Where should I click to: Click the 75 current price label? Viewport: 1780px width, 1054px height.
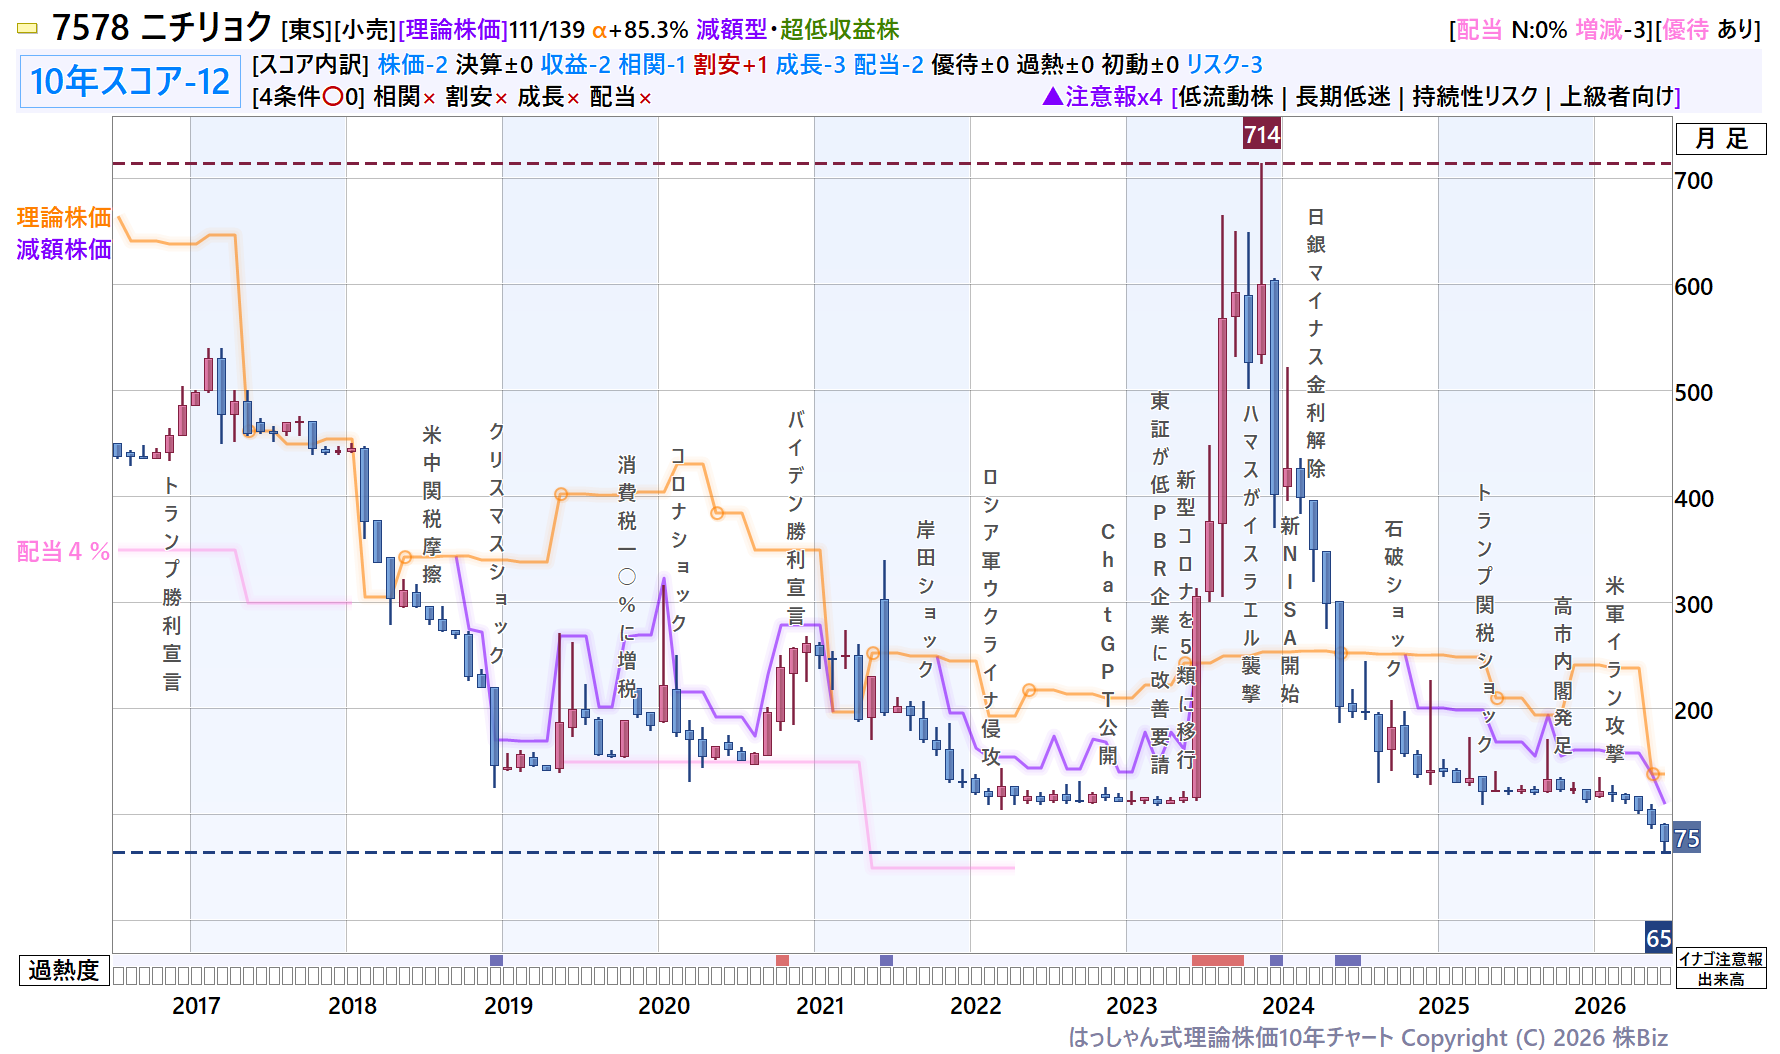tap(1687, 838)
